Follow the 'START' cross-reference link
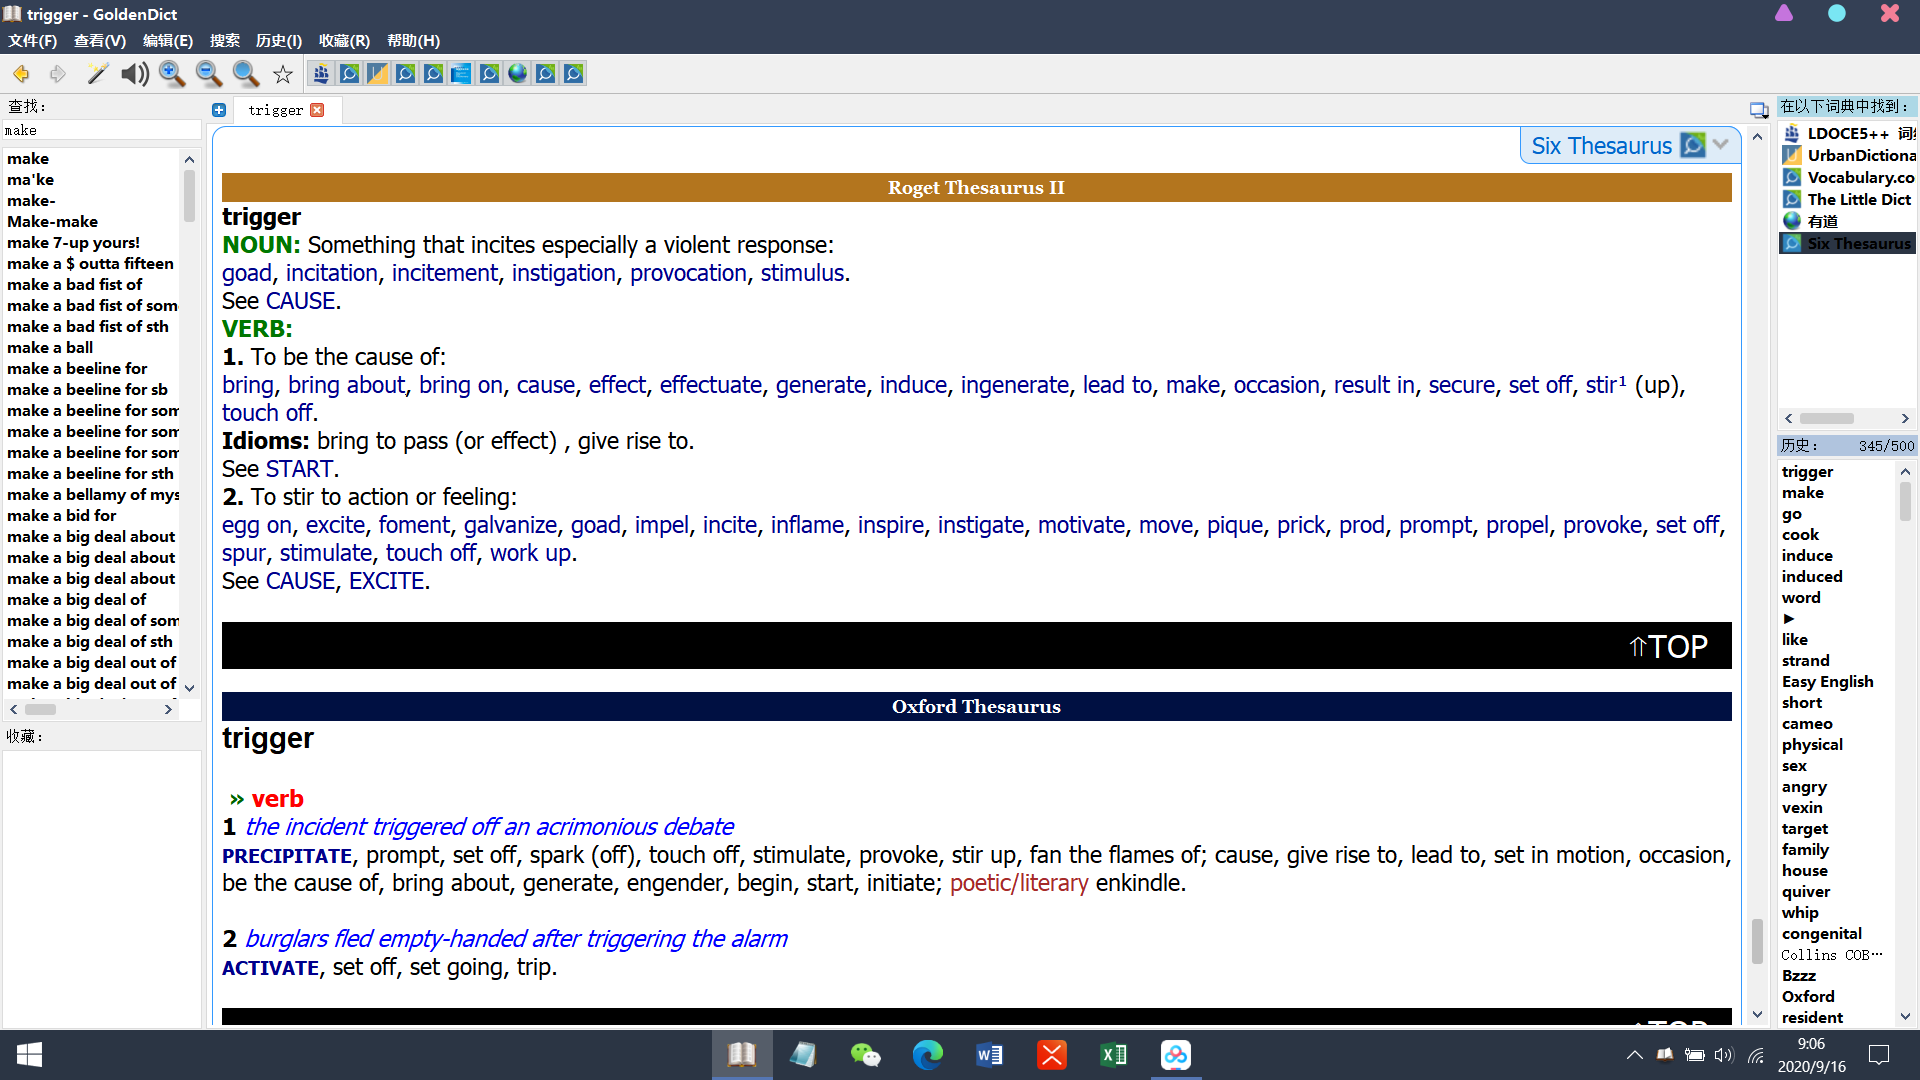 tap(299, 469)
